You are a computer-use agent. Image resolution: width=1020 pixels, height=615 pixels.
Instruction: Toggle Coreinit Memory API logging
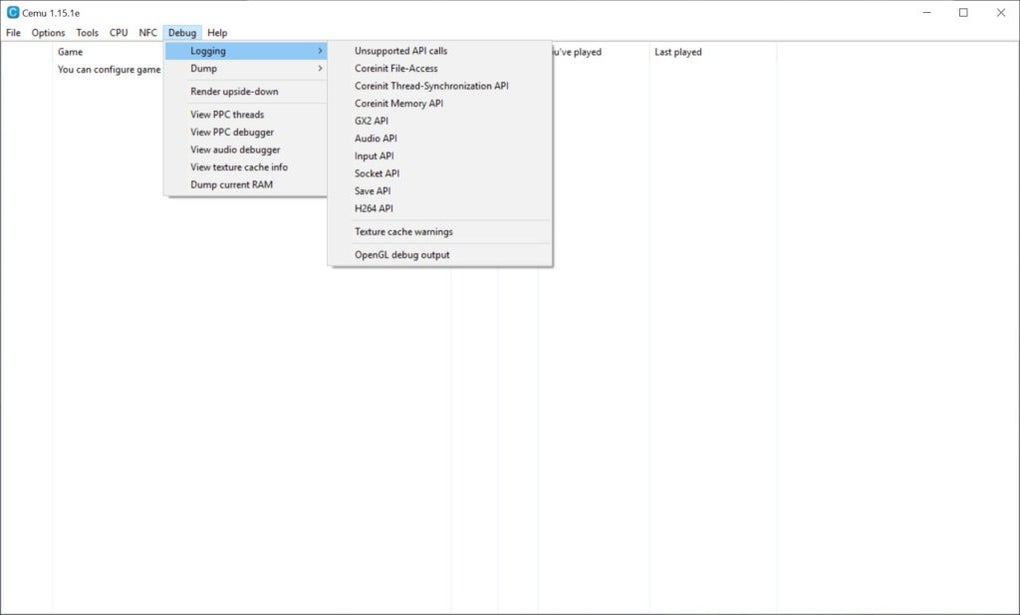[x=440, y=103]
